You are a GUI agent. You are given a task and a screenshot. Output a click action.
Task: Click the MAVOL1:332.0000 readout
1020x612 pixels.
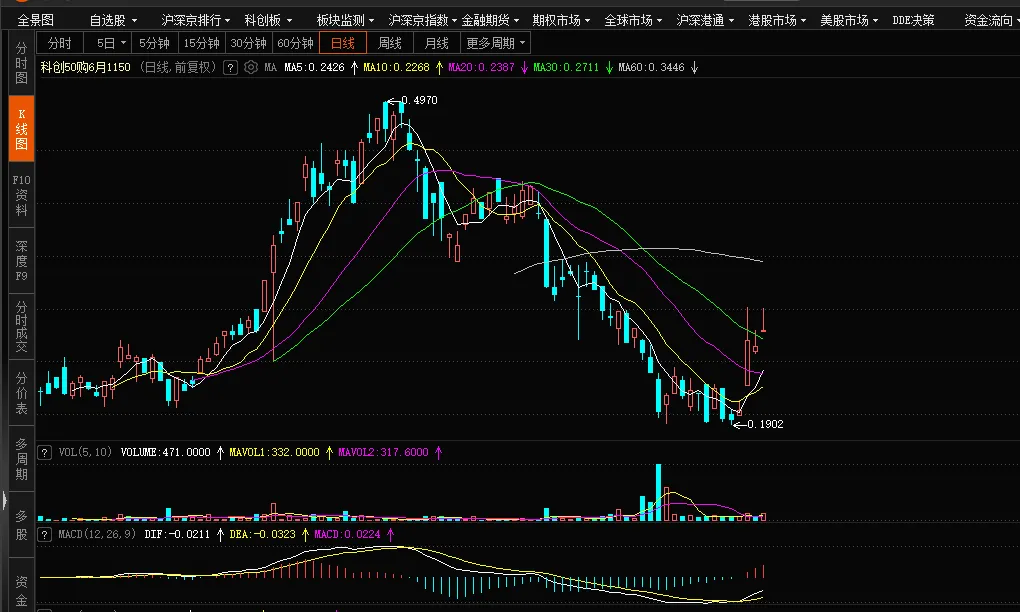[x=274, y=452]
